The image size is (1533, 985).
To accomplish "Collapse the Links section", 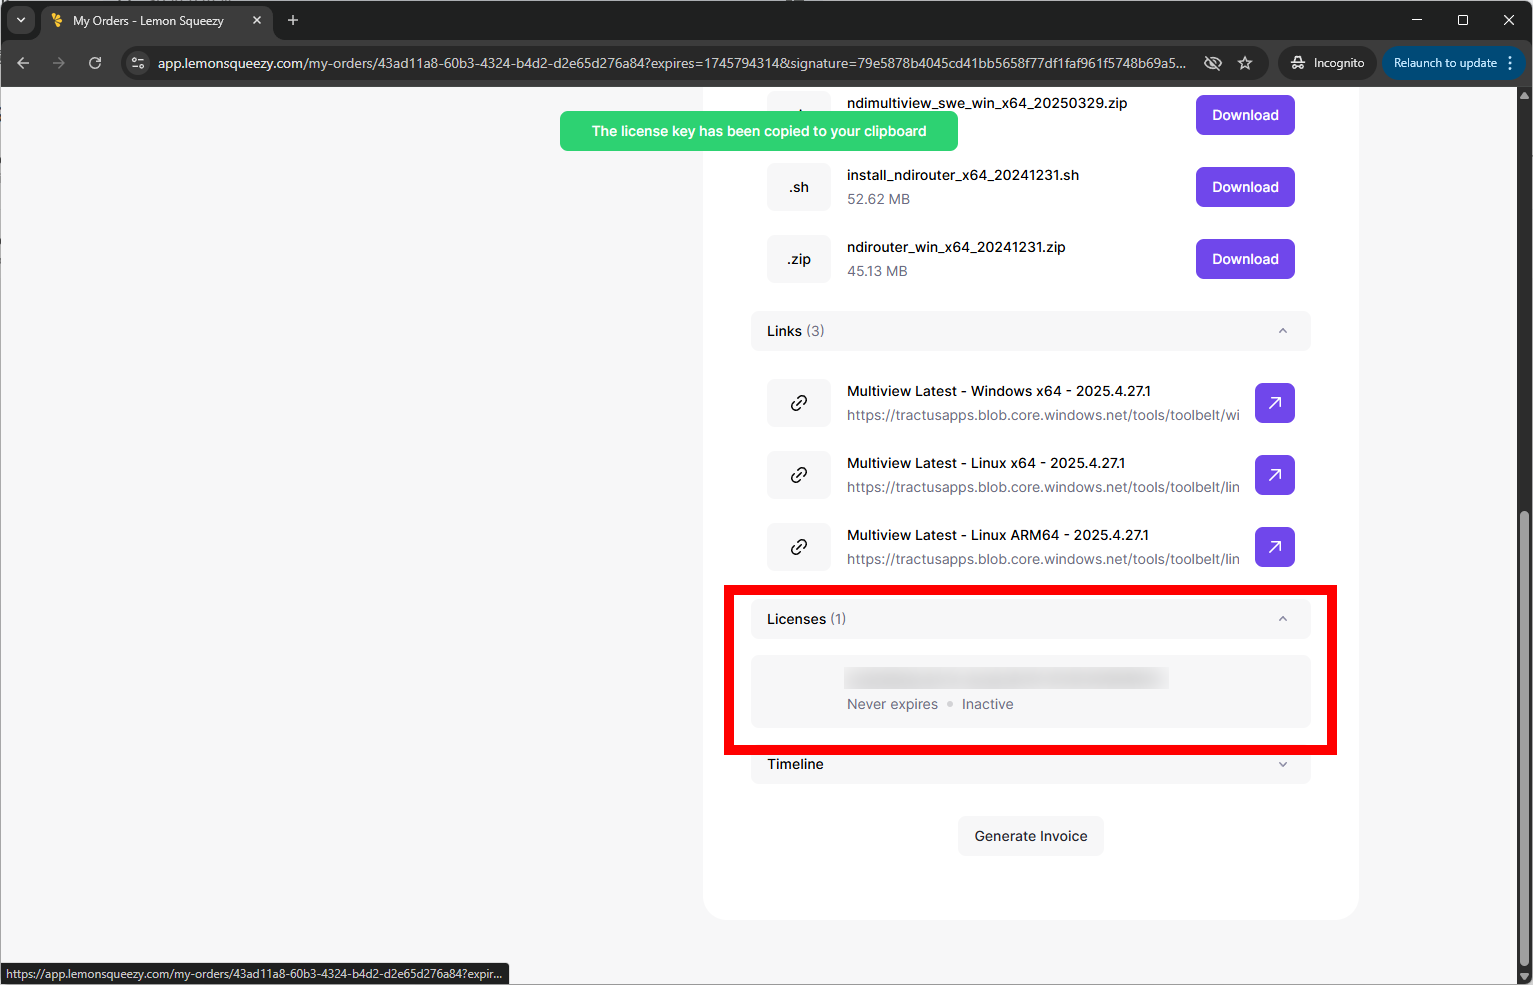I will (1282, 331).
